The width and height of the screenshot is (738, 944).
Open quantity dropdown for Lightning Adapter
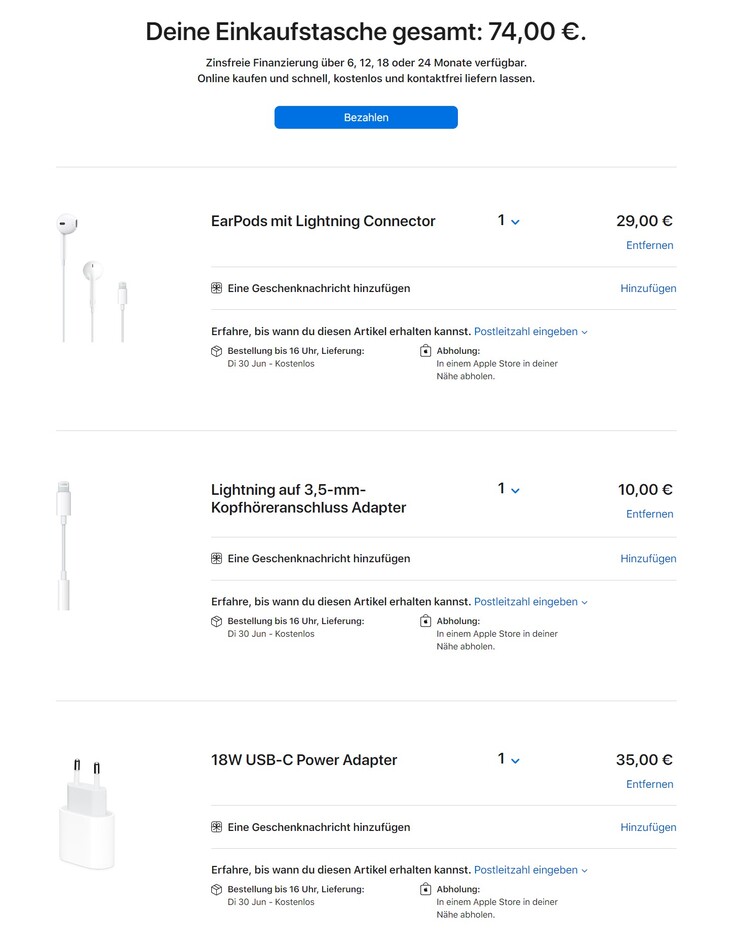click(x=508, y=489)
